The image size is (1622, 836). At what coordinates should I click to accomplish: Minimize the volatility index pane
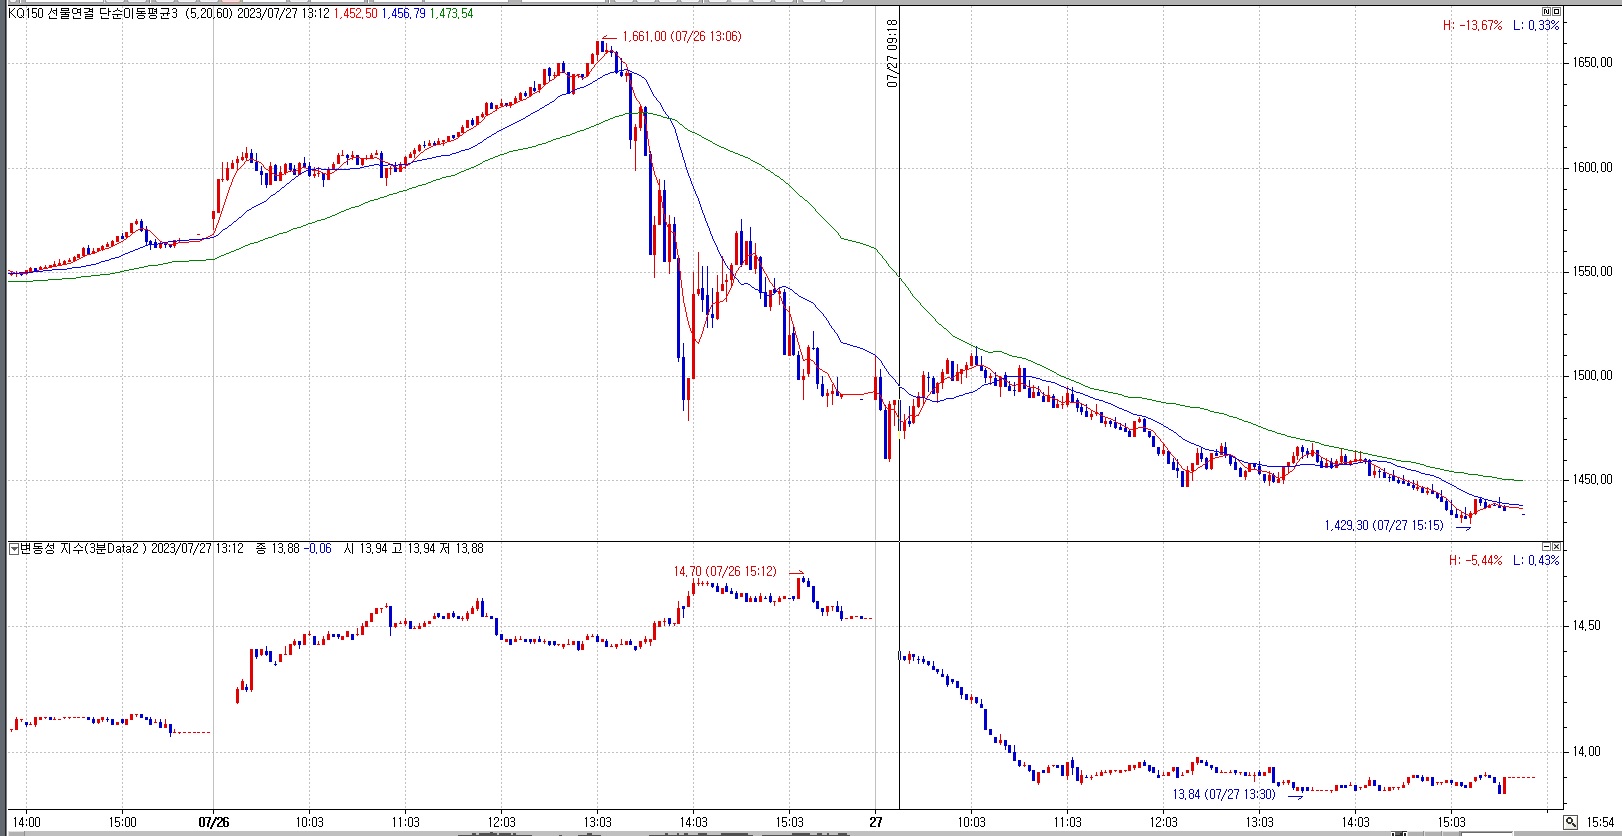1546,546
